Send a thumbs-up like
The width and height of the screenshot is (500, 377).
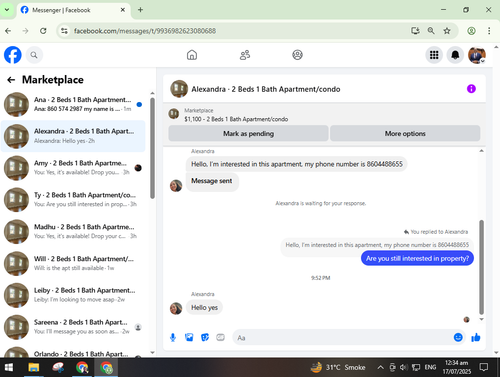pos(476,337)
